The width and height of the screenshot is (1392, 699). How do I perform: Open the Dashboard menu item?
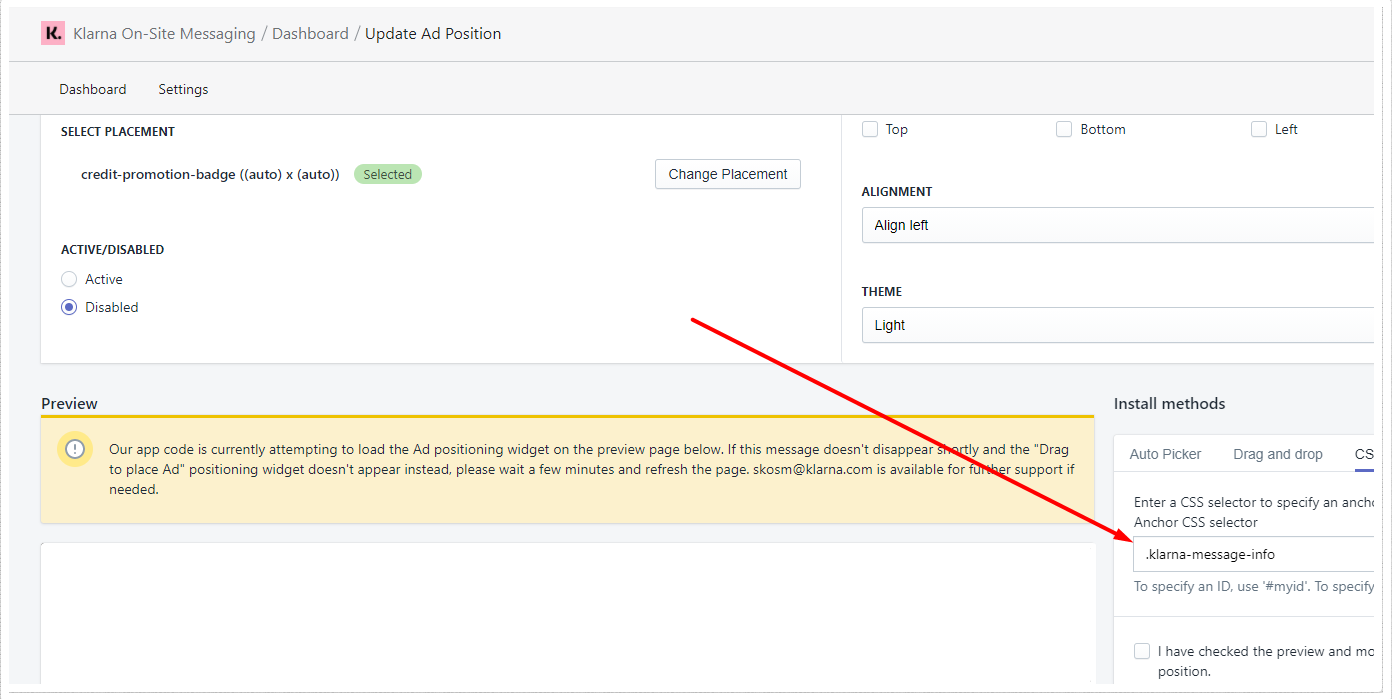tap(93, 89)
